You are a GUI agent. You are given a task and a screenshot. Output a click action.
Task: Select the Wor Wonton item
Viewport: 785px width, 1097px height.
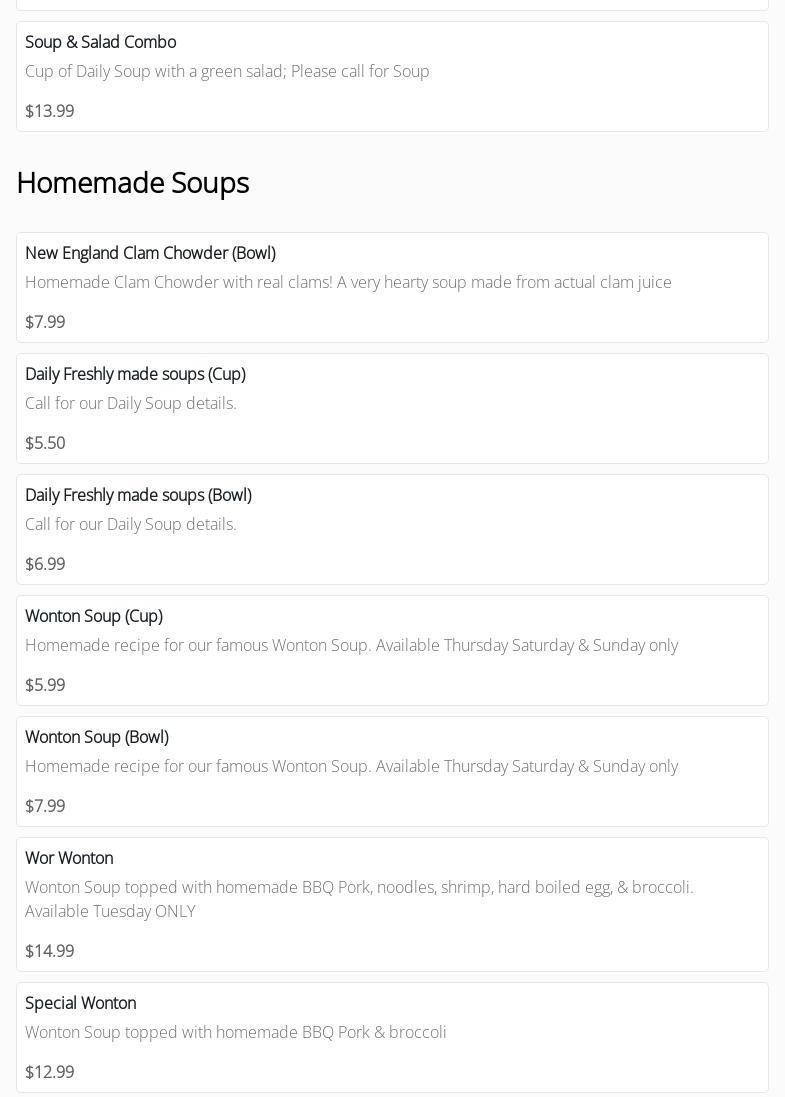(69, 858)
